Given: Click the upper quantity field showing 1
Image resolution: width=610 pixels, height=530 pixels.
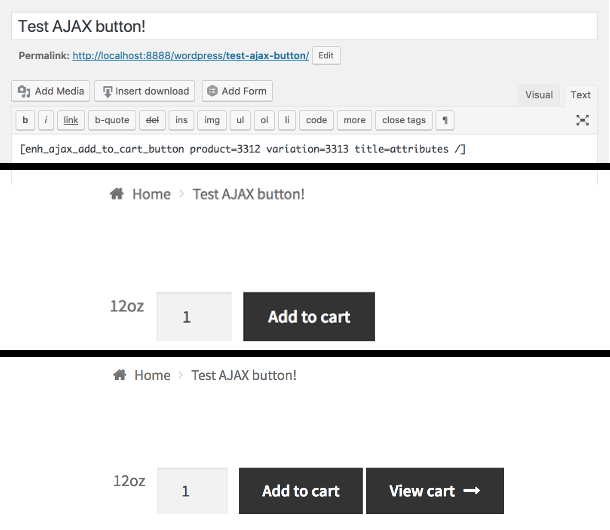Looking at the screenshot, I should coord(194,316).
